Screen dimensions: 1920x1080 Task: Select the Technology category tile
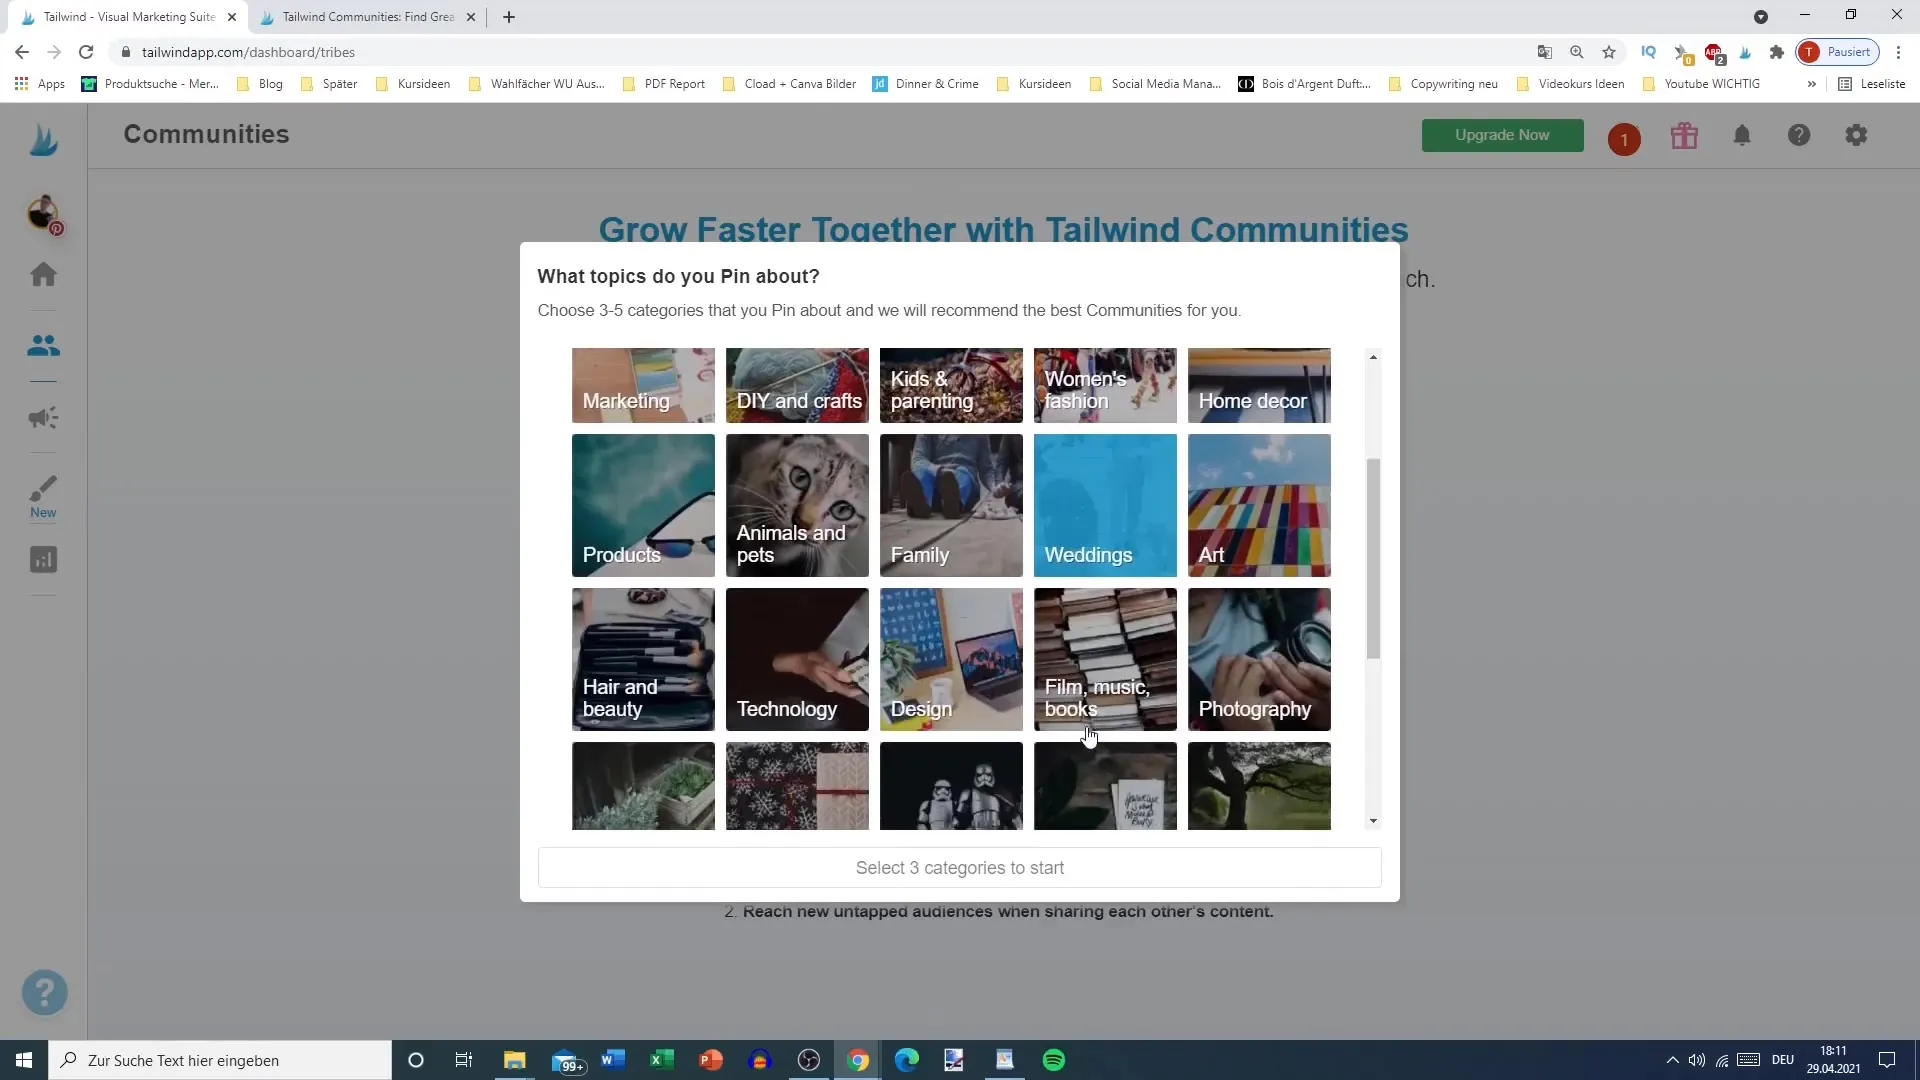click(x=797, y=659)
